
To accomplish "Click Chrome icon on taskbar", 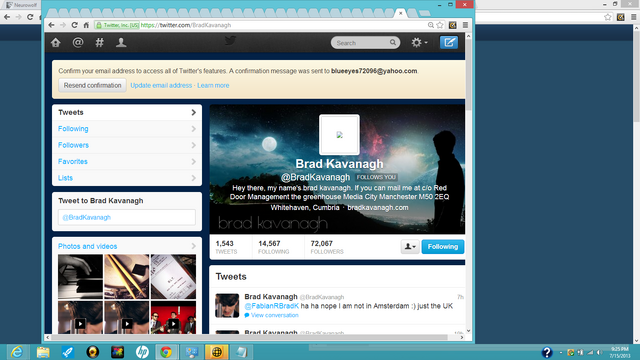I will (166, 352).
